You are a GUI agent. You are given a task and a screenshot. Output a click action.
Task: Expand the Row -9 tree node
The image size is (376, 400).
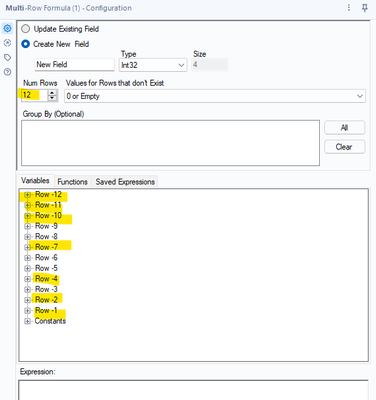(x=28, y=226)
